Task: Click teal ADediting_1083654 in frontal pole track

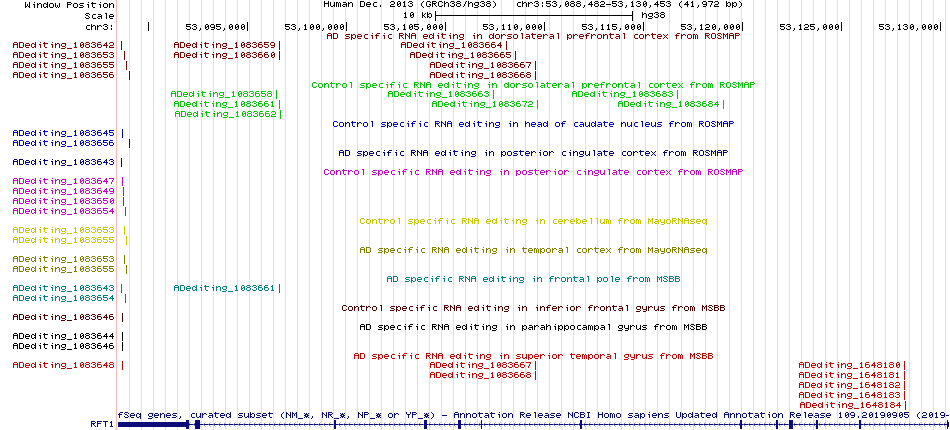Action: 64,298
